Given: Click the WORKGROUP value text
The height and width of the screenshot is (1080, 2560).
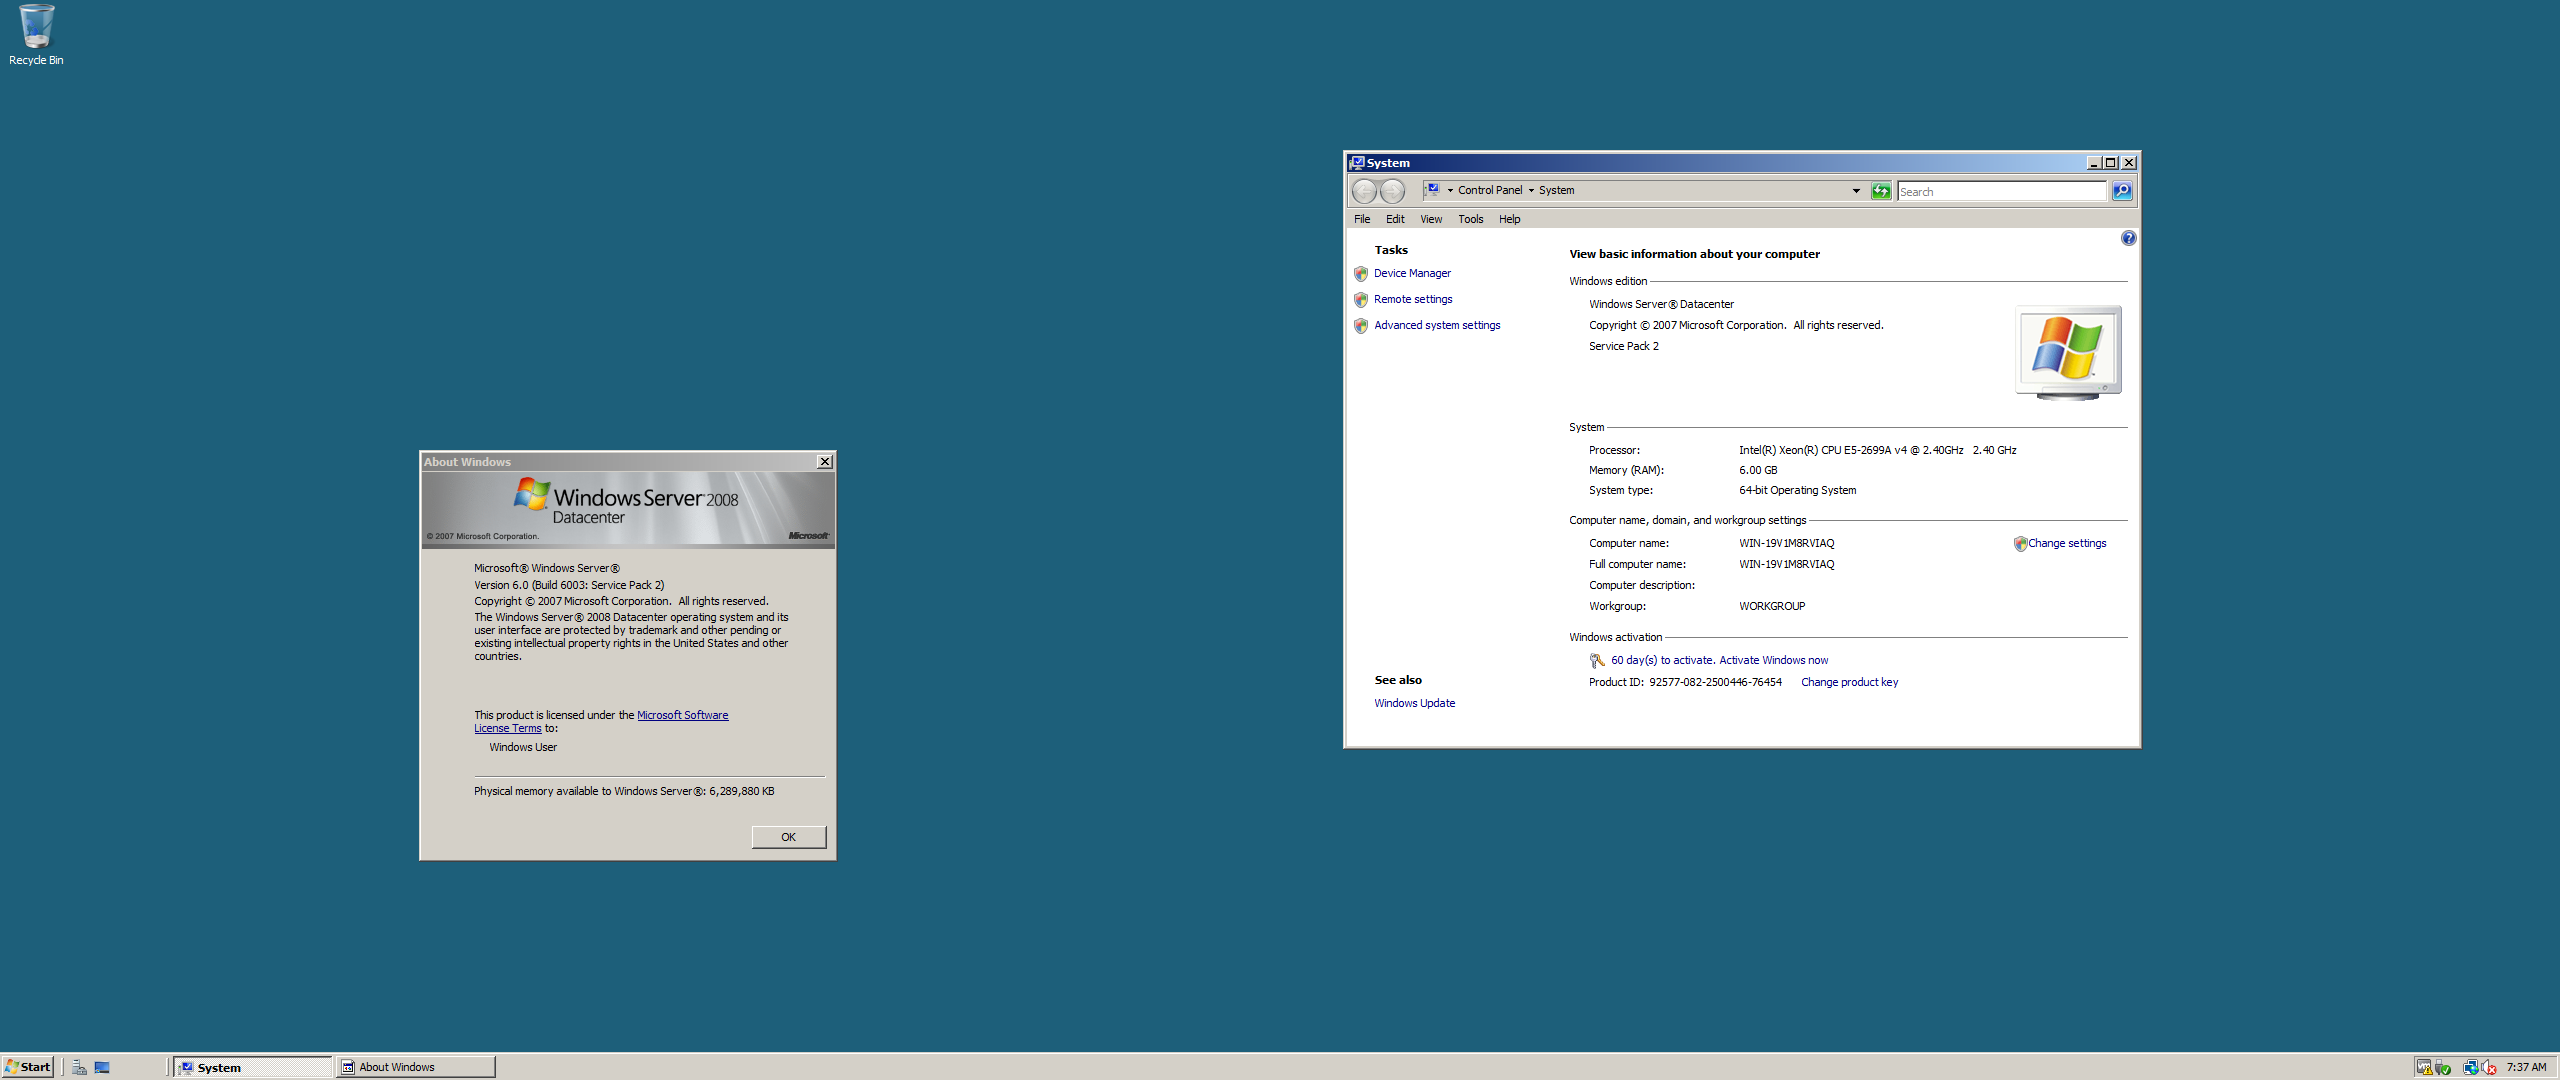Looking at the screenshot, I should coord(1771,607).
